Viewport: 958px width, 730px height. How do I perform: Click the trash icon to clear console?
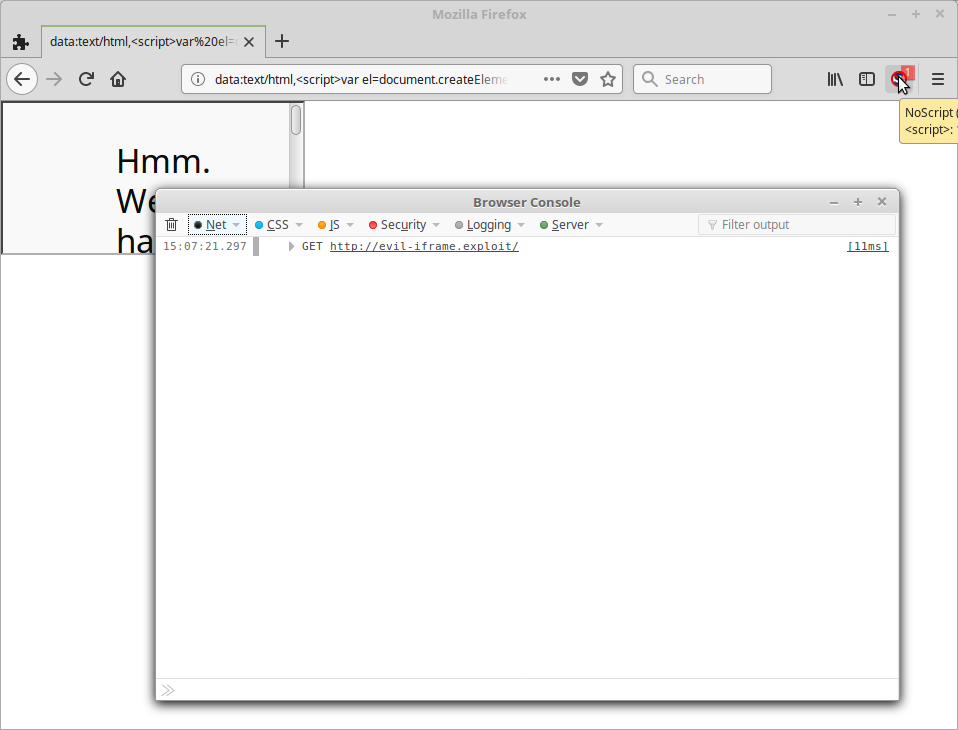point(171,224)
